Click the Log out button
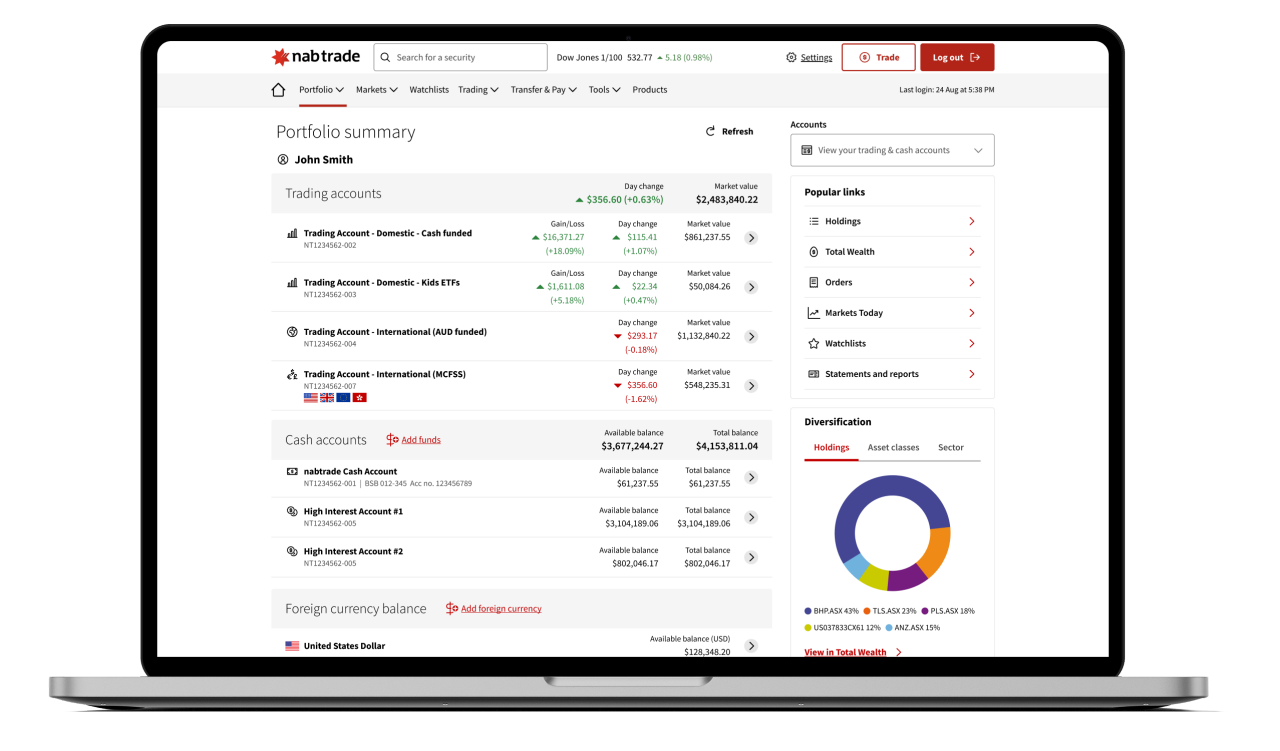The image size is (1280, 751). point(957,57)
